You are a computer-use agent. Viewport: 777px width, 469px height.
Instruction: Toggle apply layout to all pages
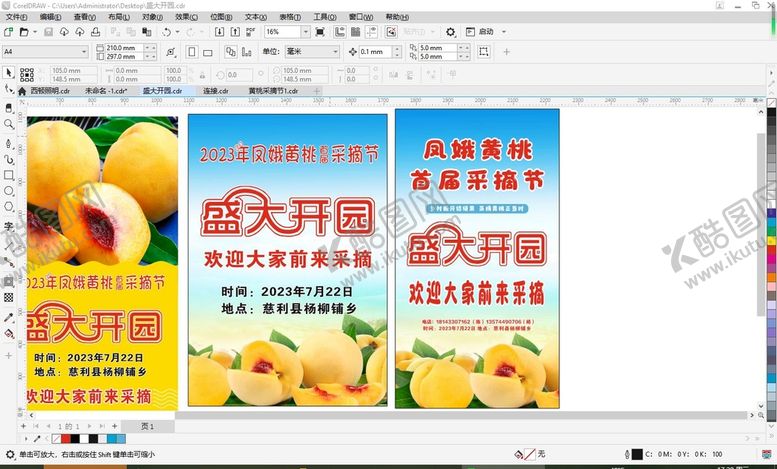click(231, 52)
